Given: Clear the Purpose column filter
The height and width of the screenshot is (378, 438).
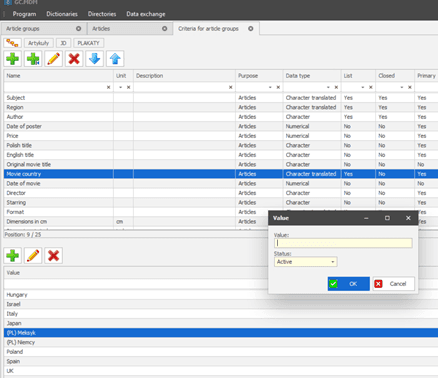Looking at the screenshot, I should click(x=278, y=87).
